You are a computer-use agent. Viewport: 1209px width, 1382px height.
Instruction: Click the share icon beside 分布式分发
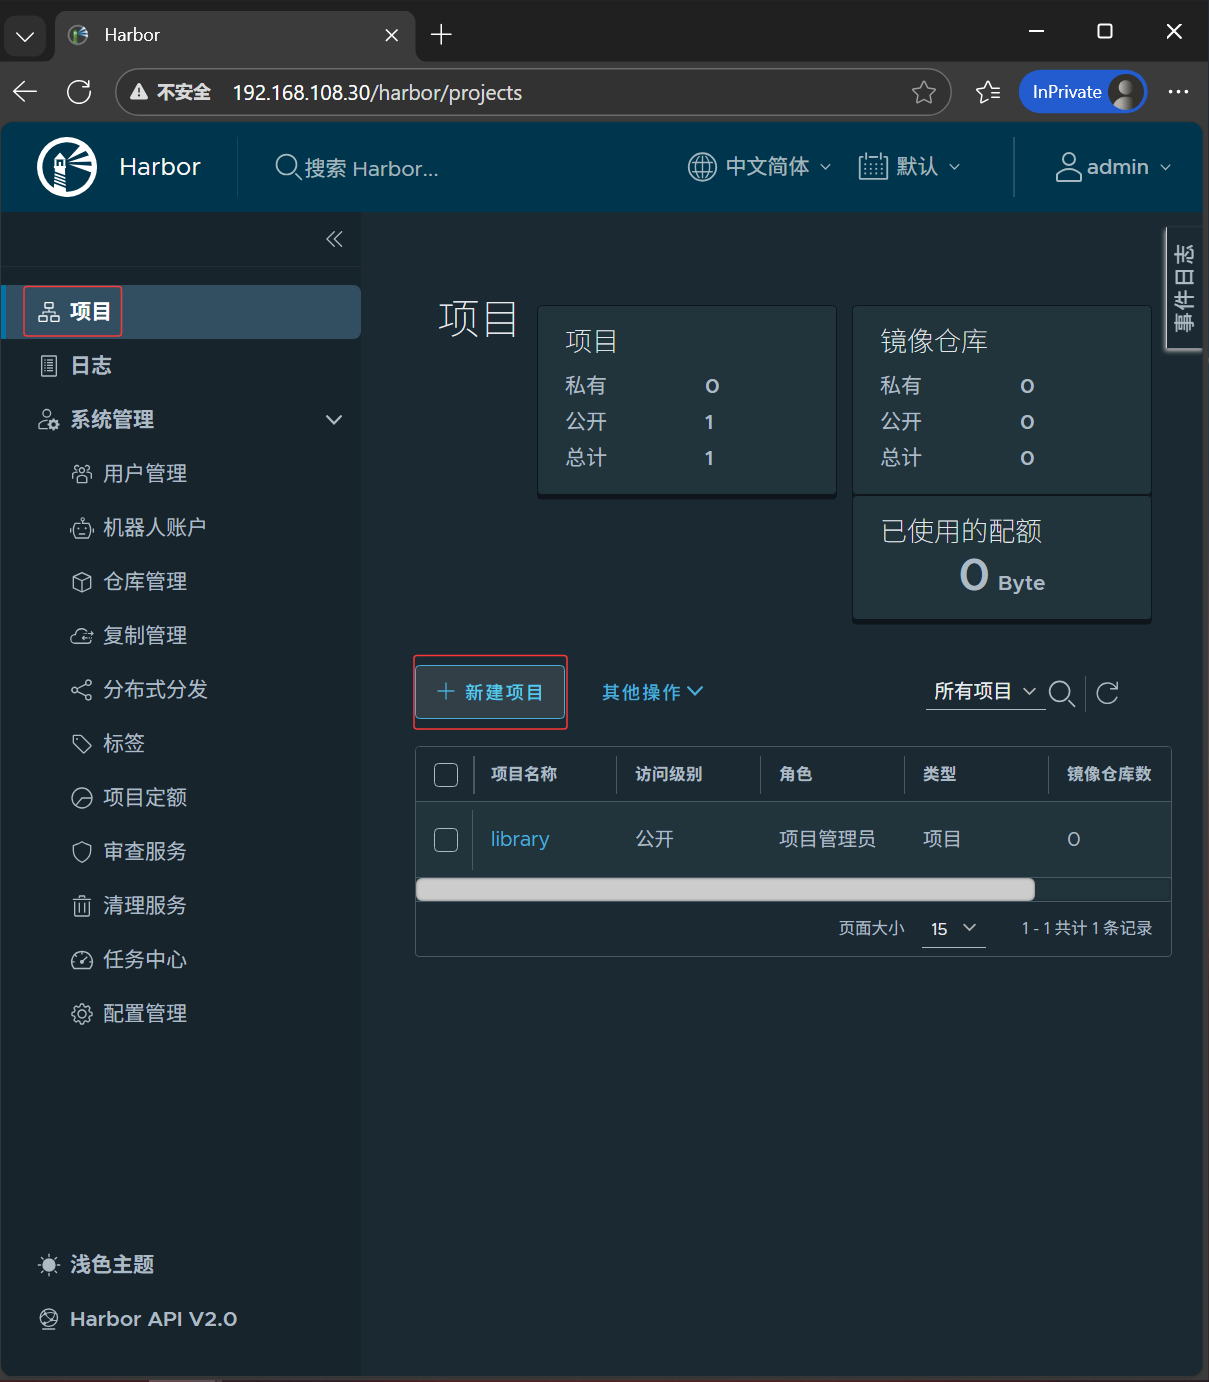(82, 690)
